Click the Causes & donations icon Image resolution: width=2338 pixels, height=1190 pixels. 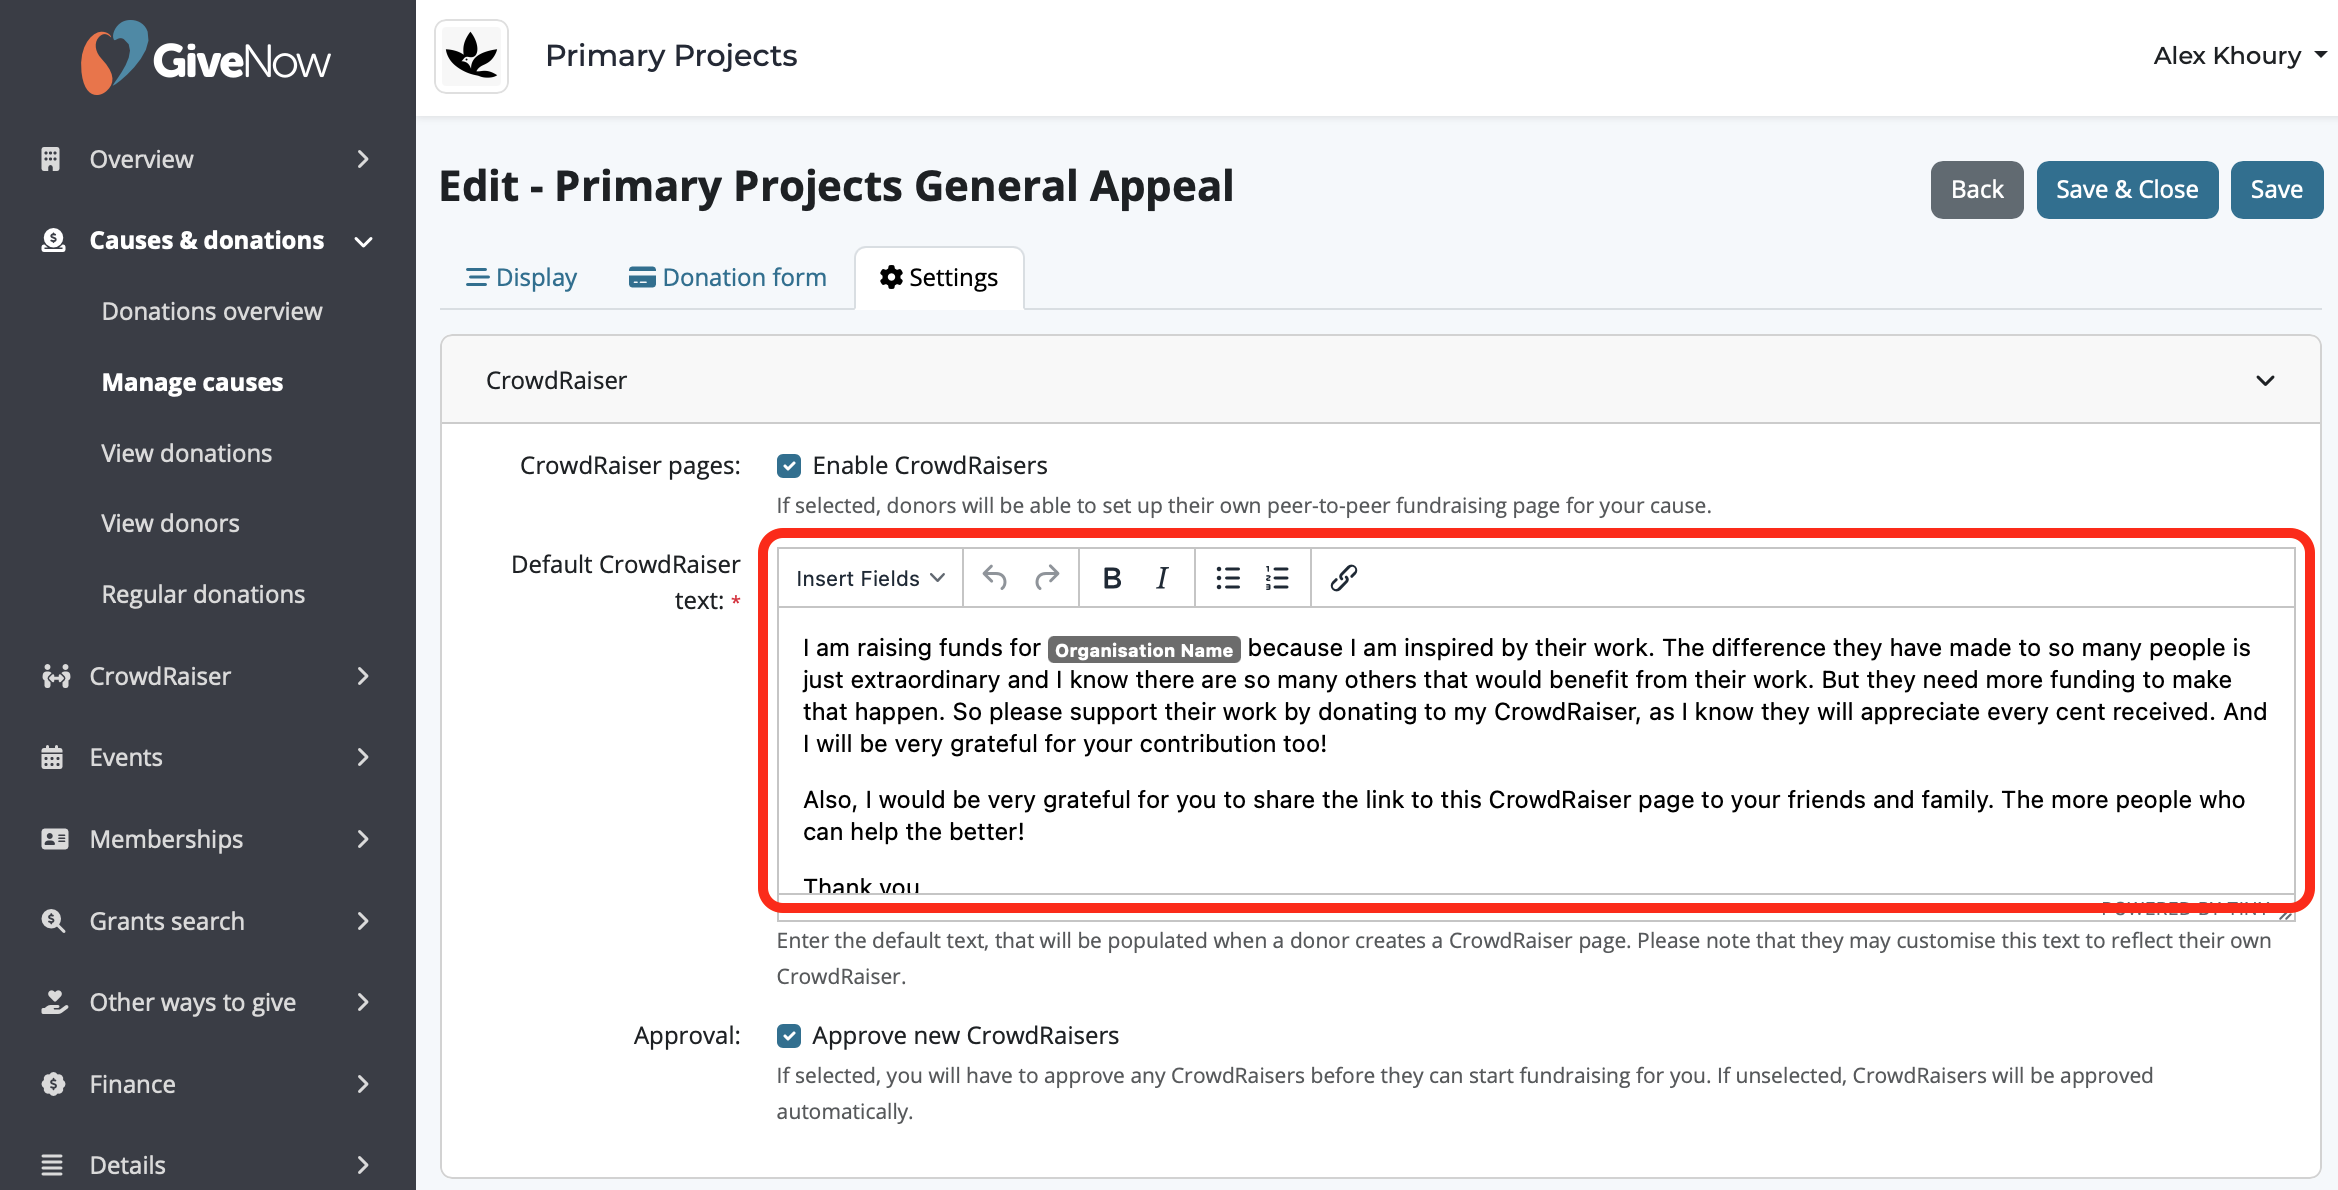[53, 240]
